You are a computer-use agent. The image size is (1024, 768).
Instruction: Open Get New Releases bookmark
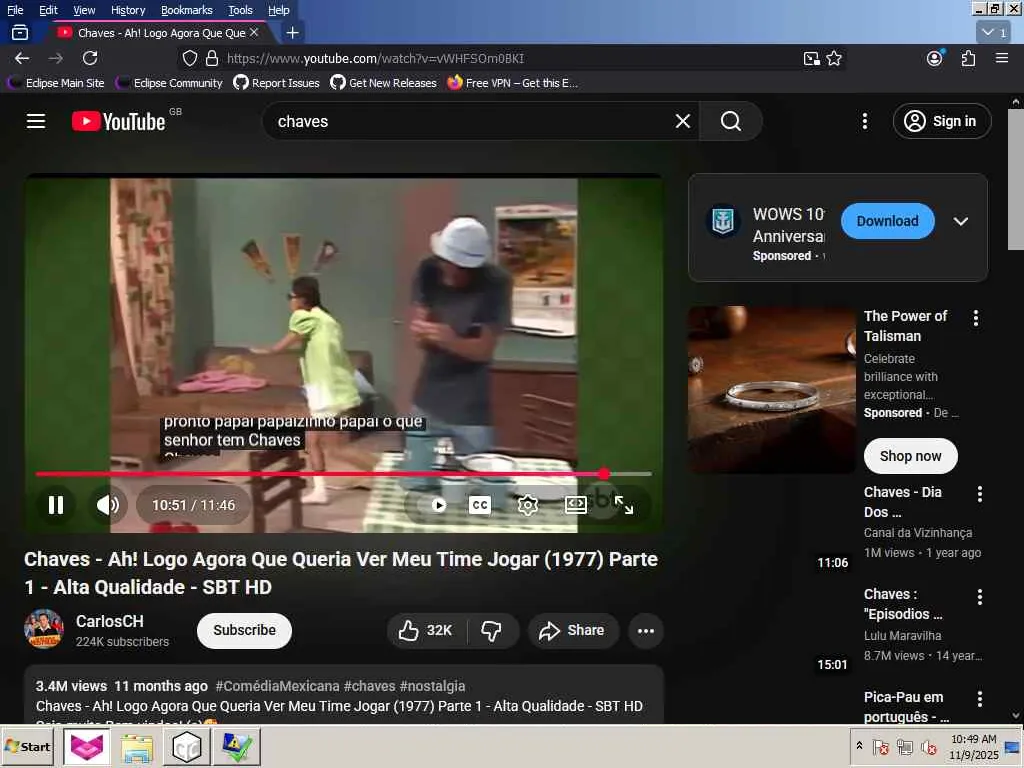click(x=383, y=83)
